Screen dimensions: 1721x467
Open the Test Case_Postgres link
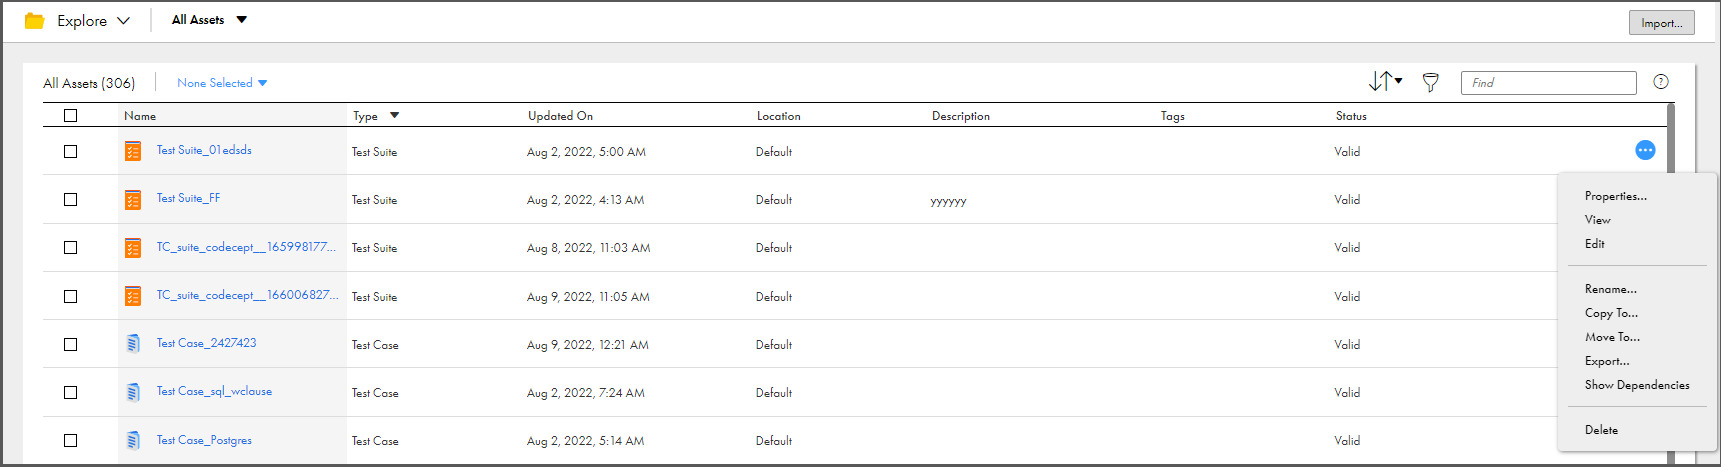204,440
